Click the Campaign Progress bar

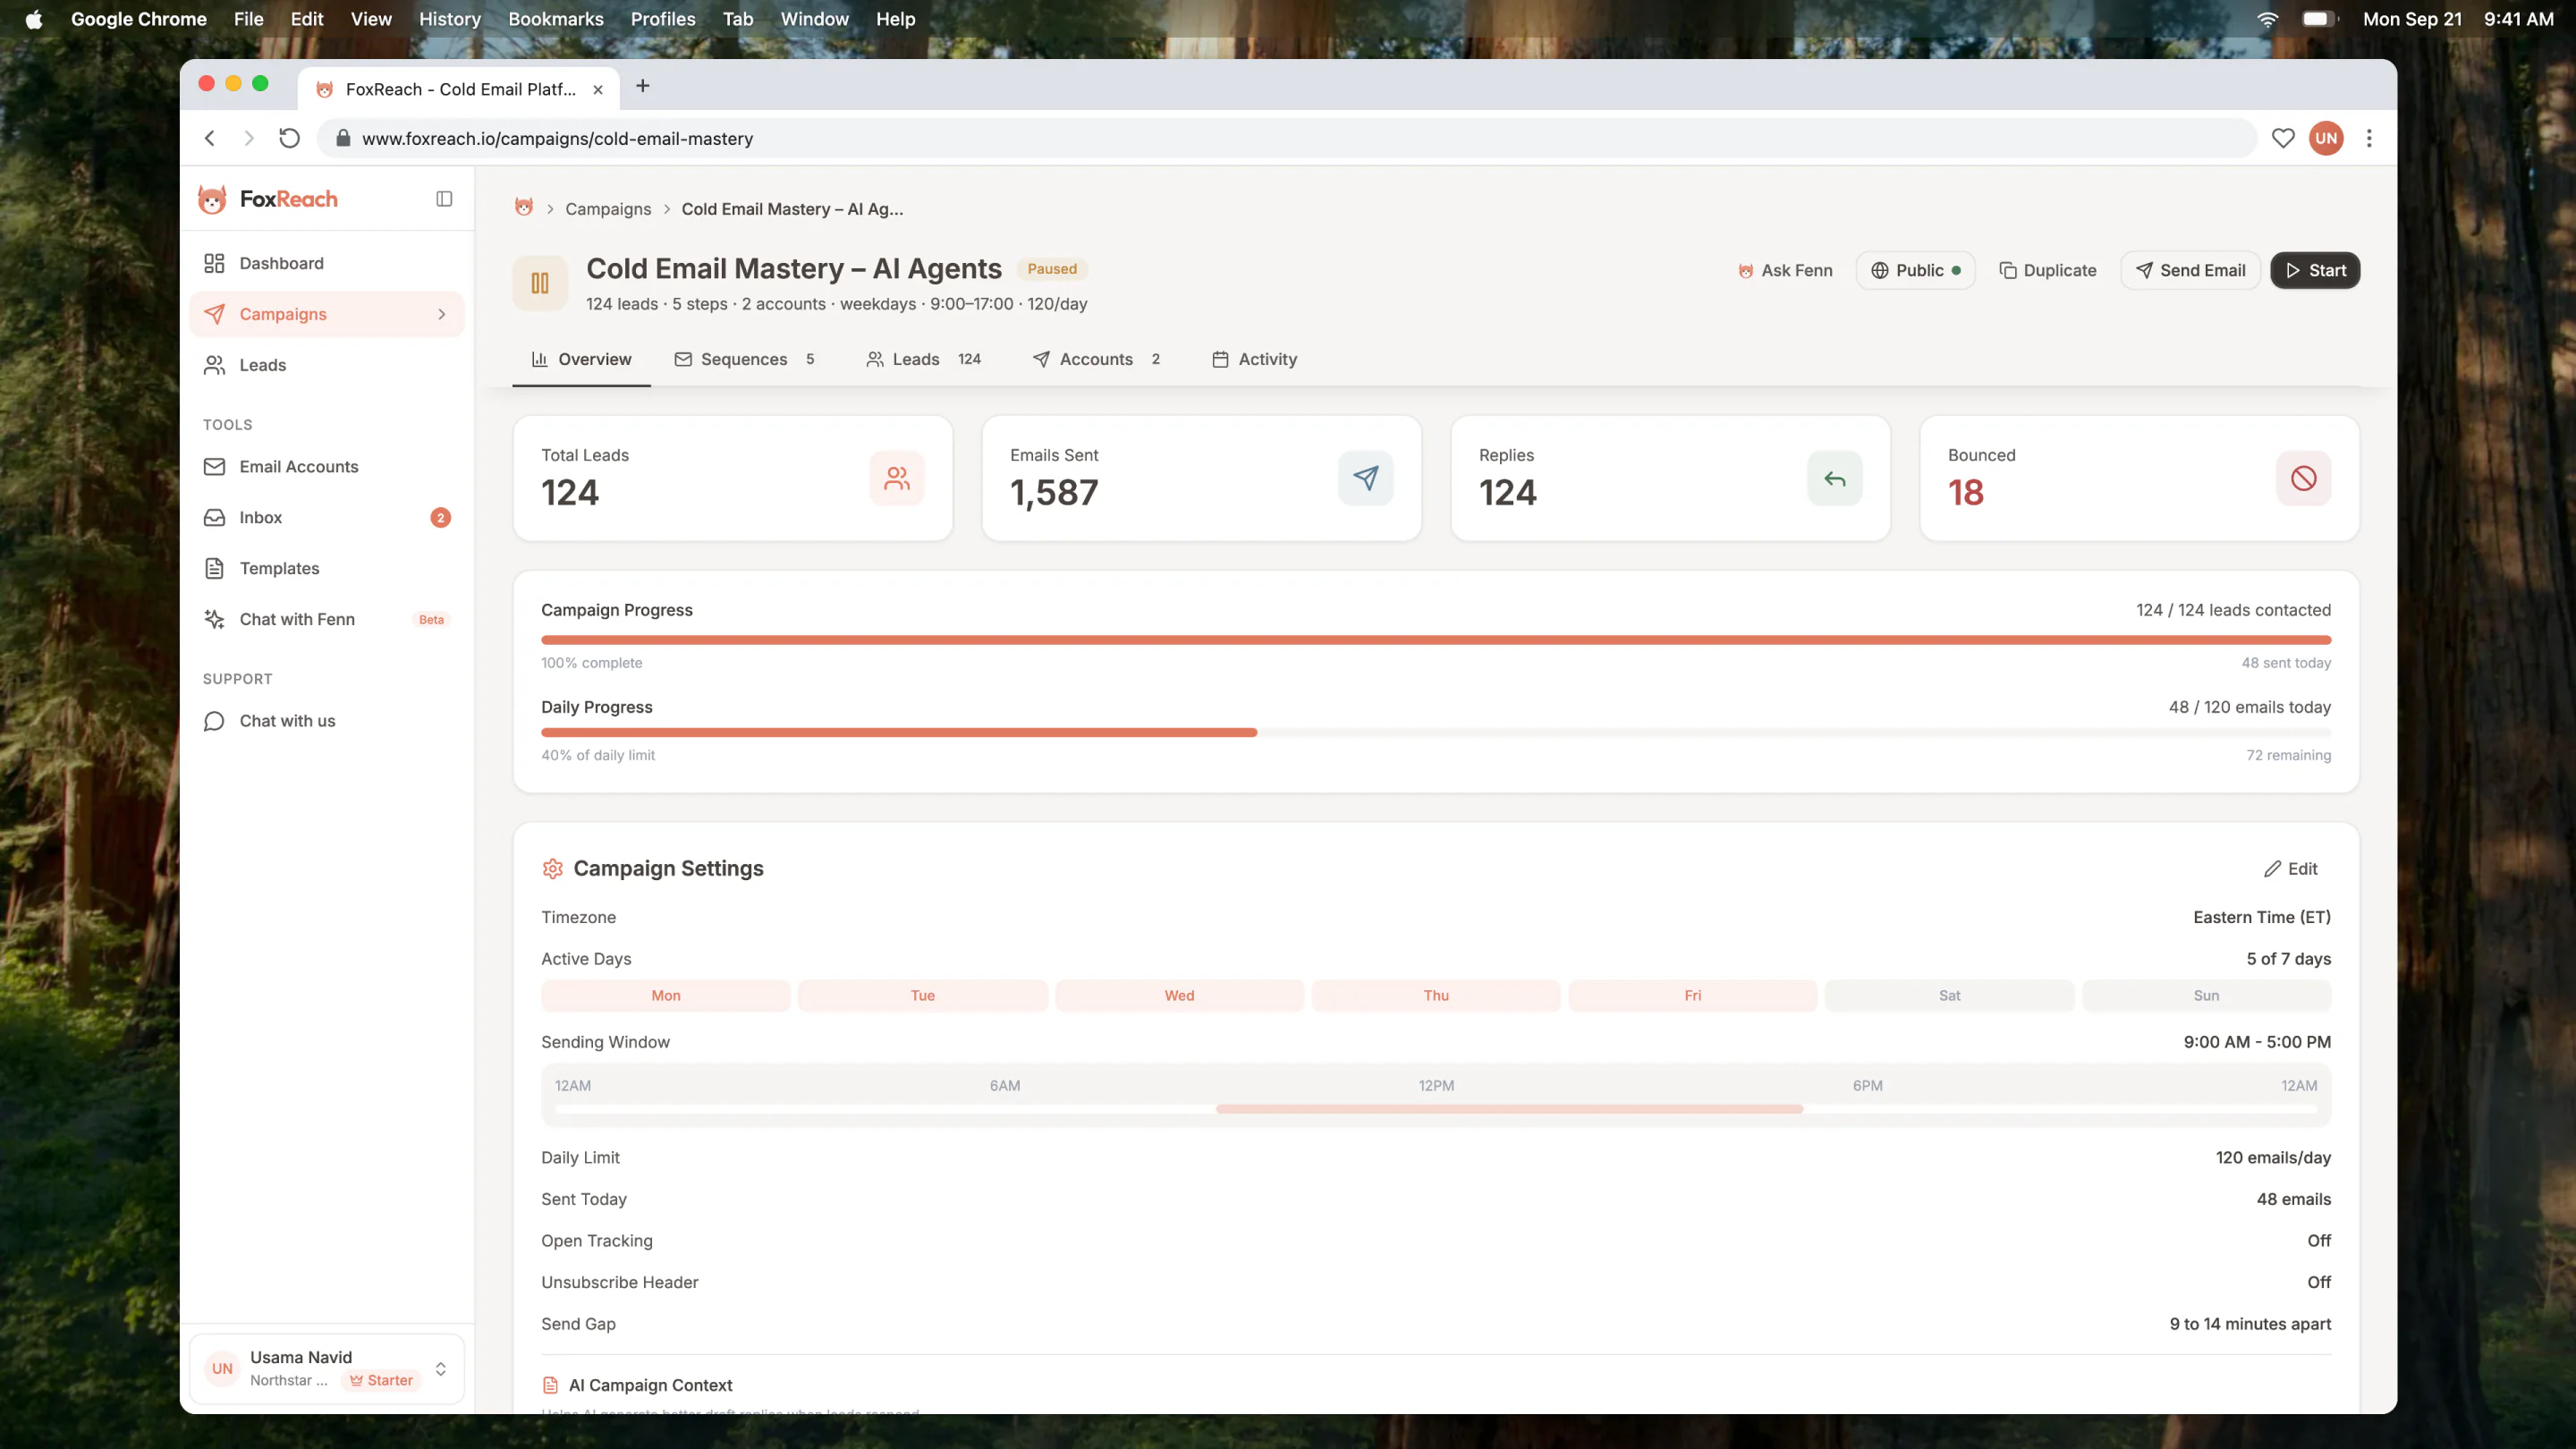pyautogui.click(x=1436, y=640)
